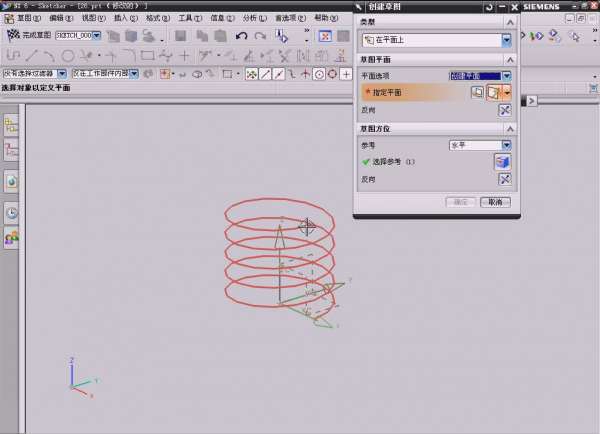Open the 平面选项 创建平面 dropdown
Viewport: 600px width, 434px height.
507,76
